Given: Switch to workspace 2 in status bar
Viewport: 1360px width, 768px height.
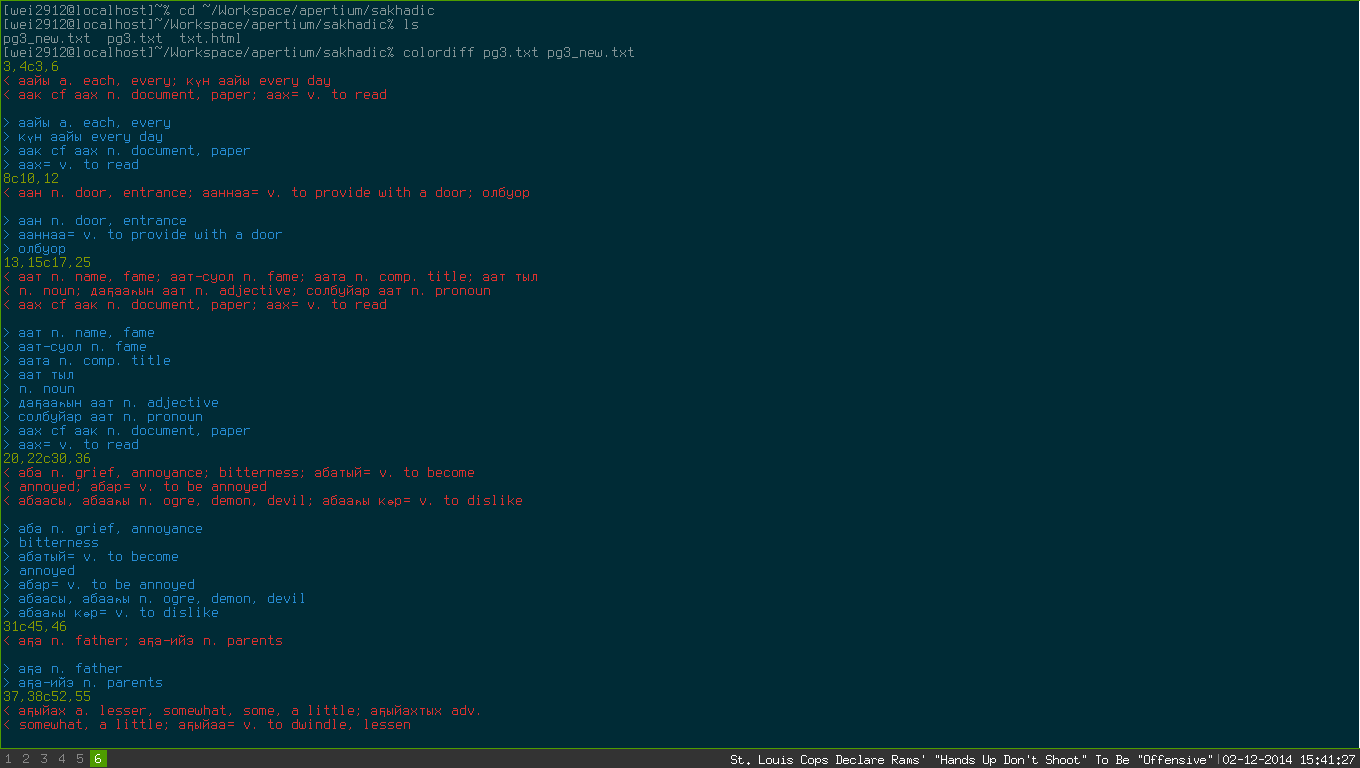Looking at the screenshot, I should 26,759.
